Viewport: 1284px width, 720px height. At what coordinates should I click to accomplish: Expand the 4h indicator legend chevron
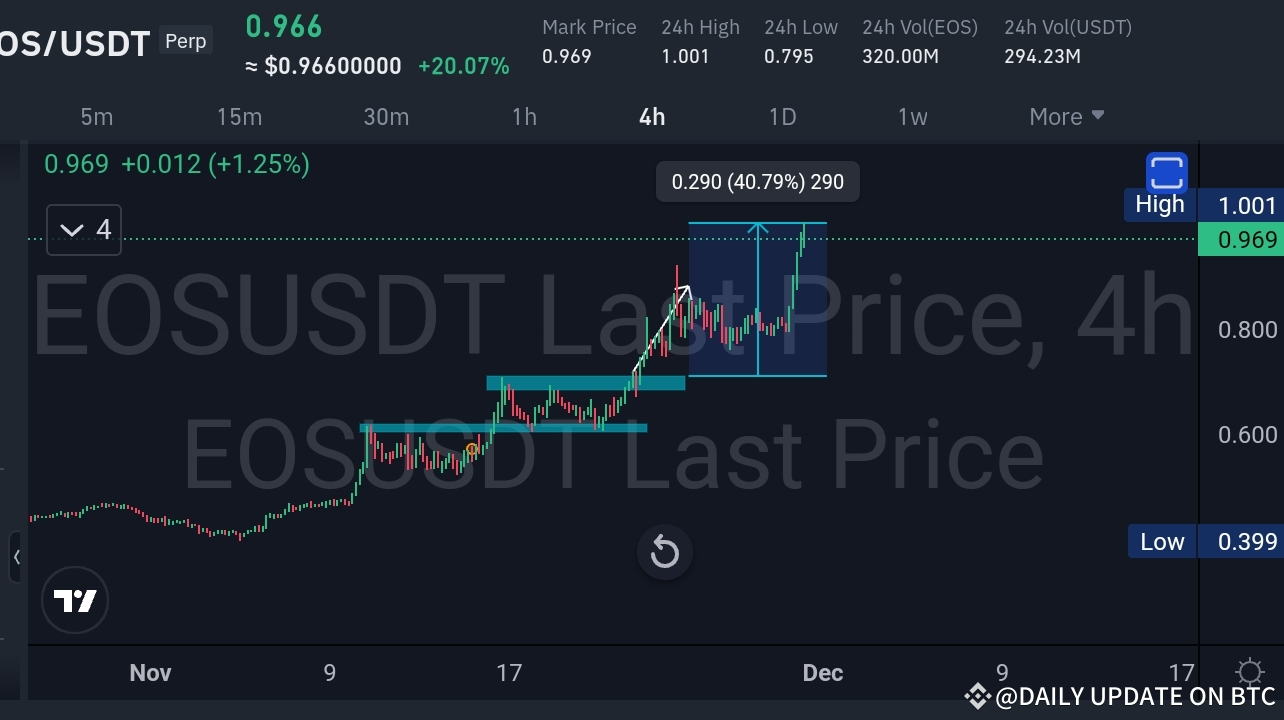tap(71, 230)
